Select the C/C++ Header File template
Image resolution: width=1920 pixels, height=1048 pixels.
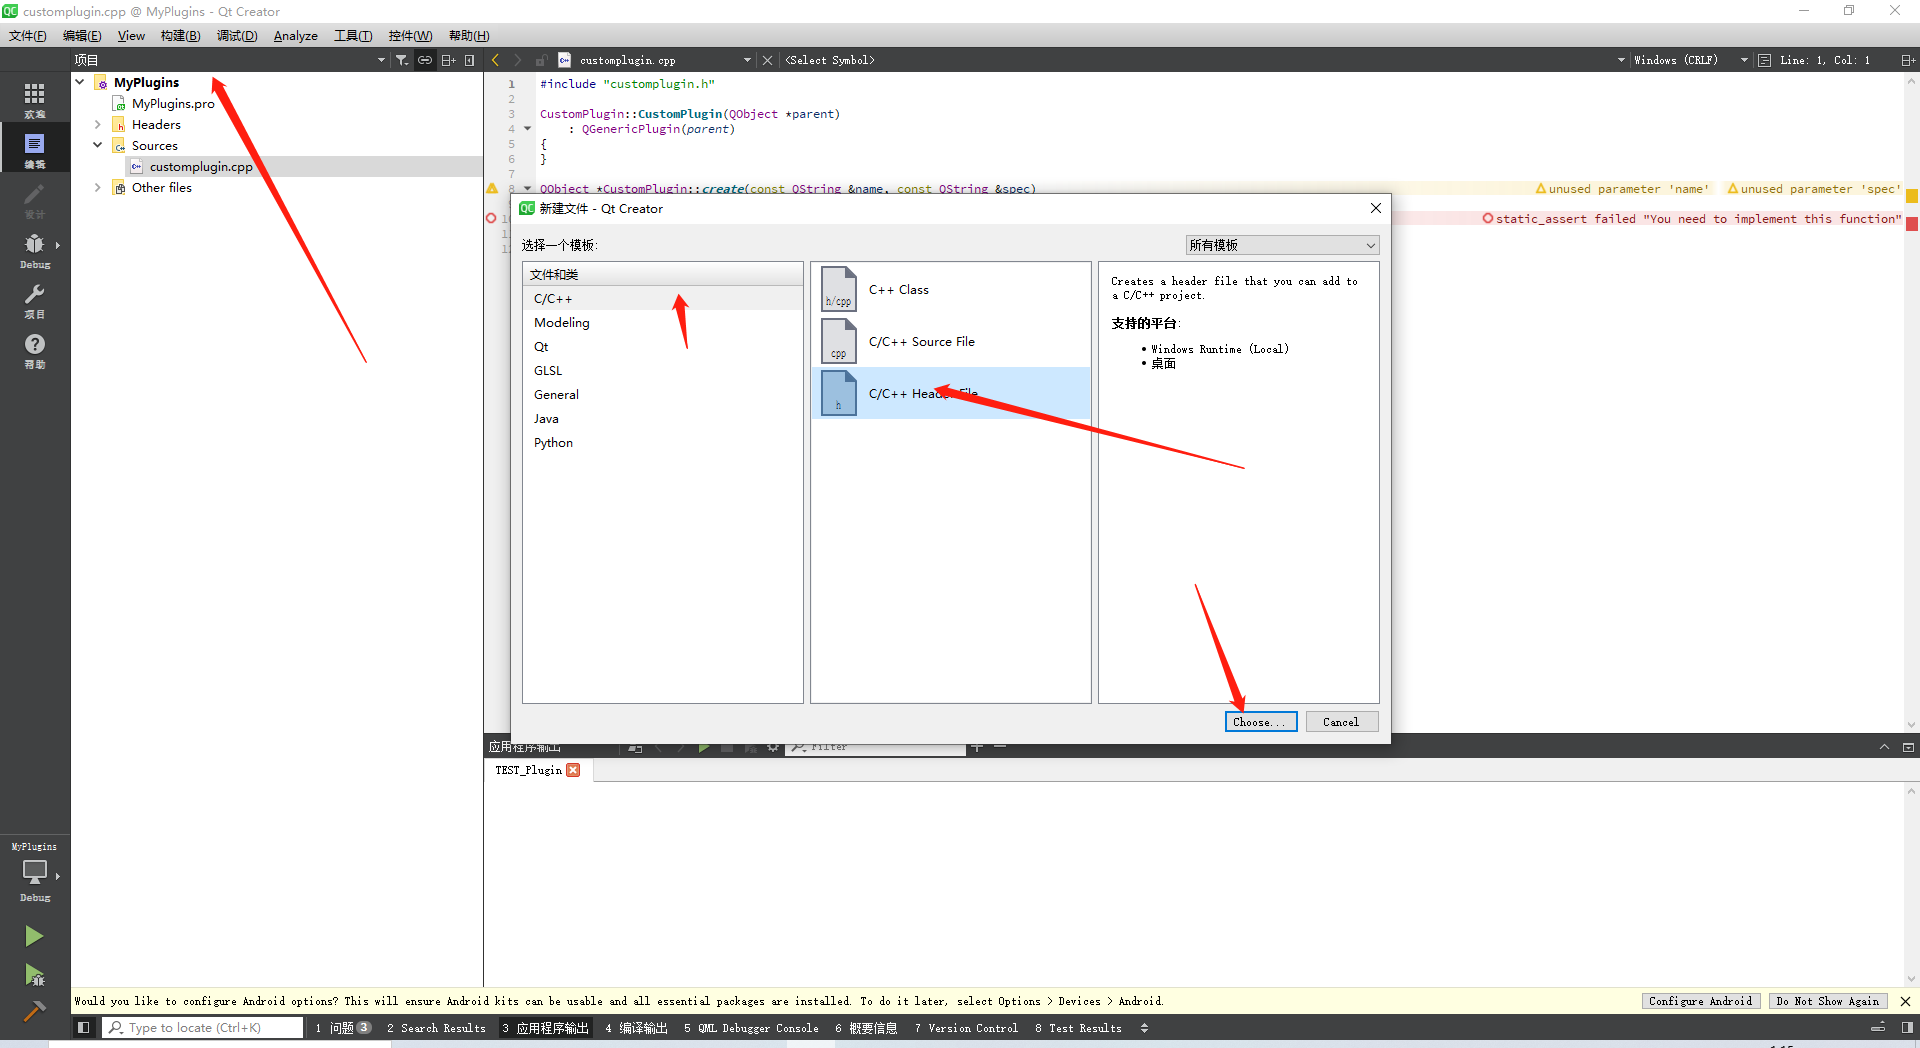pos(950,393)
